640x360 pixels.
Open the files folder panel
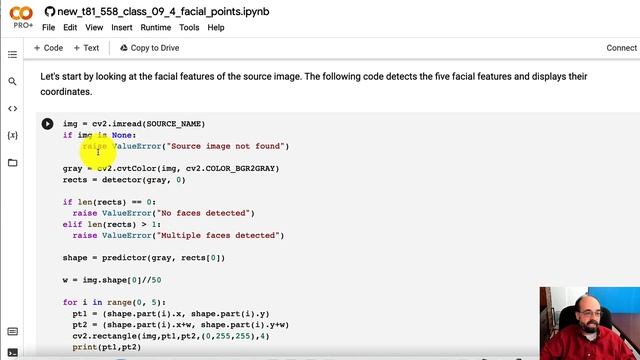click(13, 162)
